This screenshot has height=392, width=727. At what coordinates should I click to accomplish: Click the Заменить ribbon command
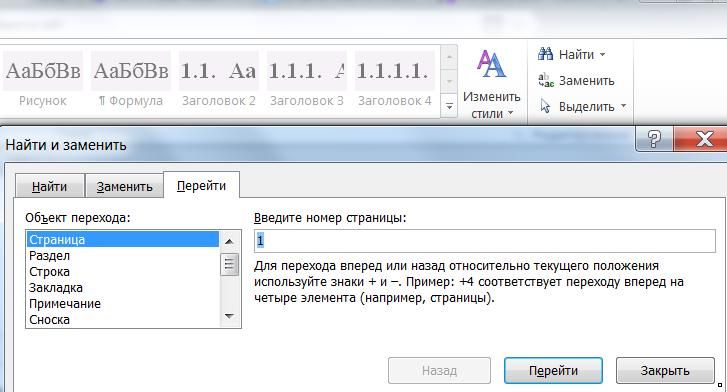point(587,81)
